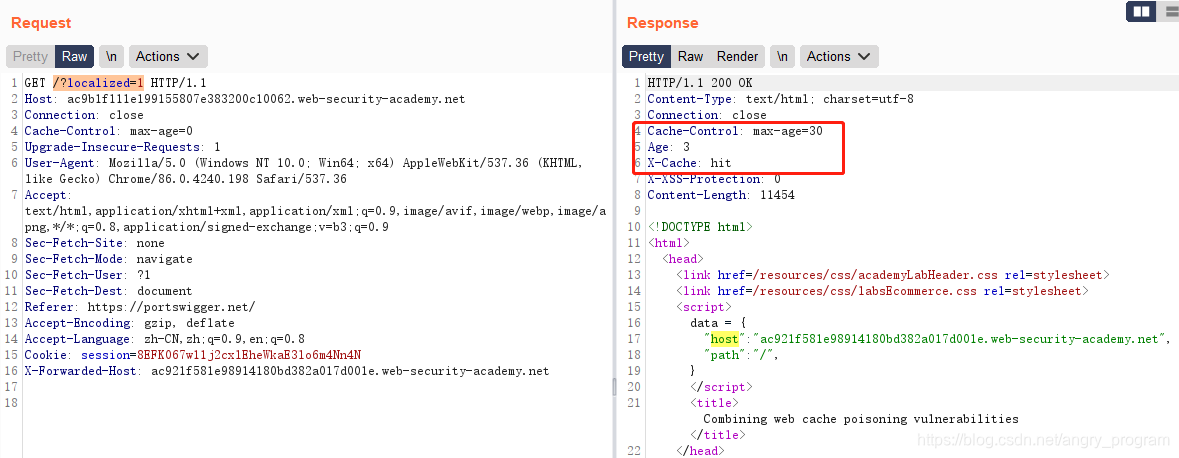Viewport: 1179px width, 458px height.
Task: Click the <!DOCTYPE html> line in response
Action: (699, 226)
